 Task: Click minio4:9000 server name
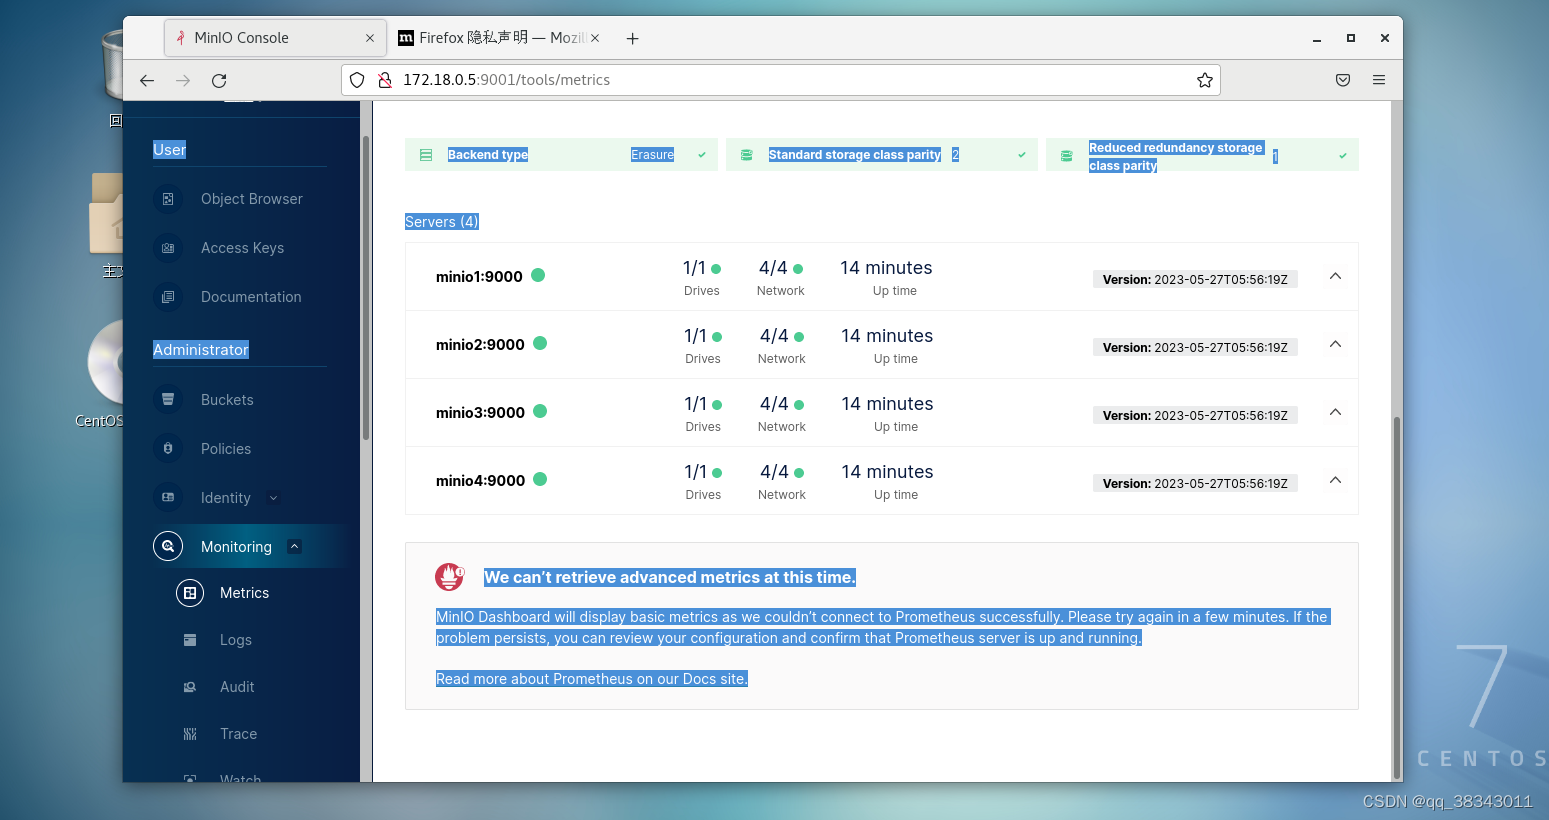tap(480, 481)
